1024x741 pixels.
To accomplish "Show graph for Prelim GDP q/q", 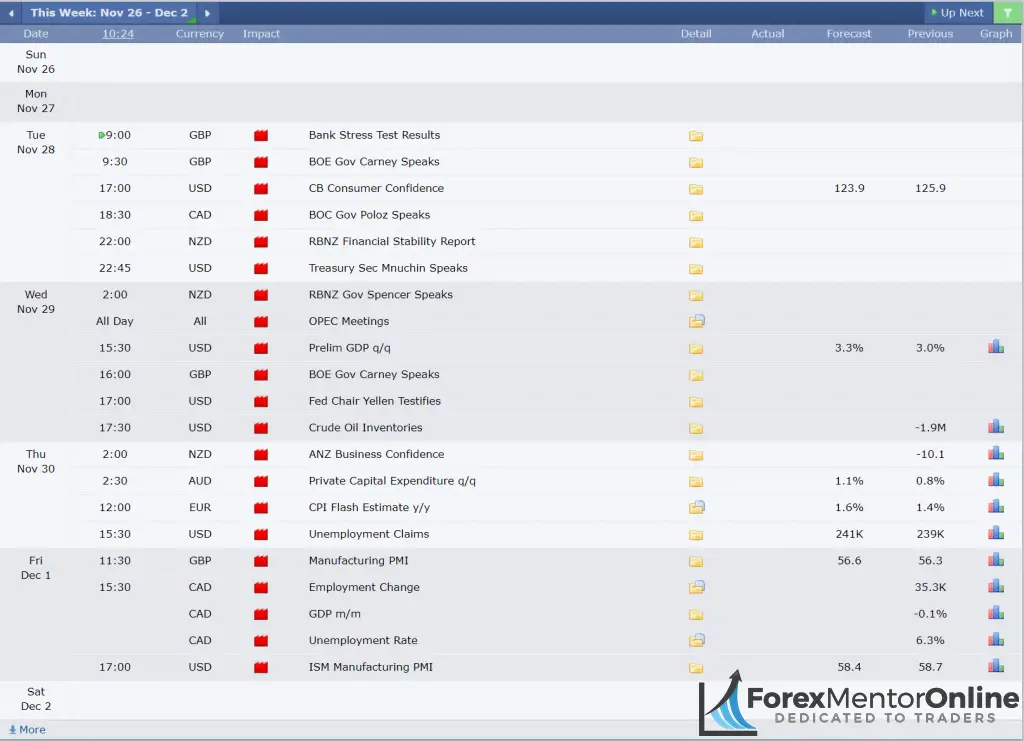I will pyautogui.click(x=995, y=348).
